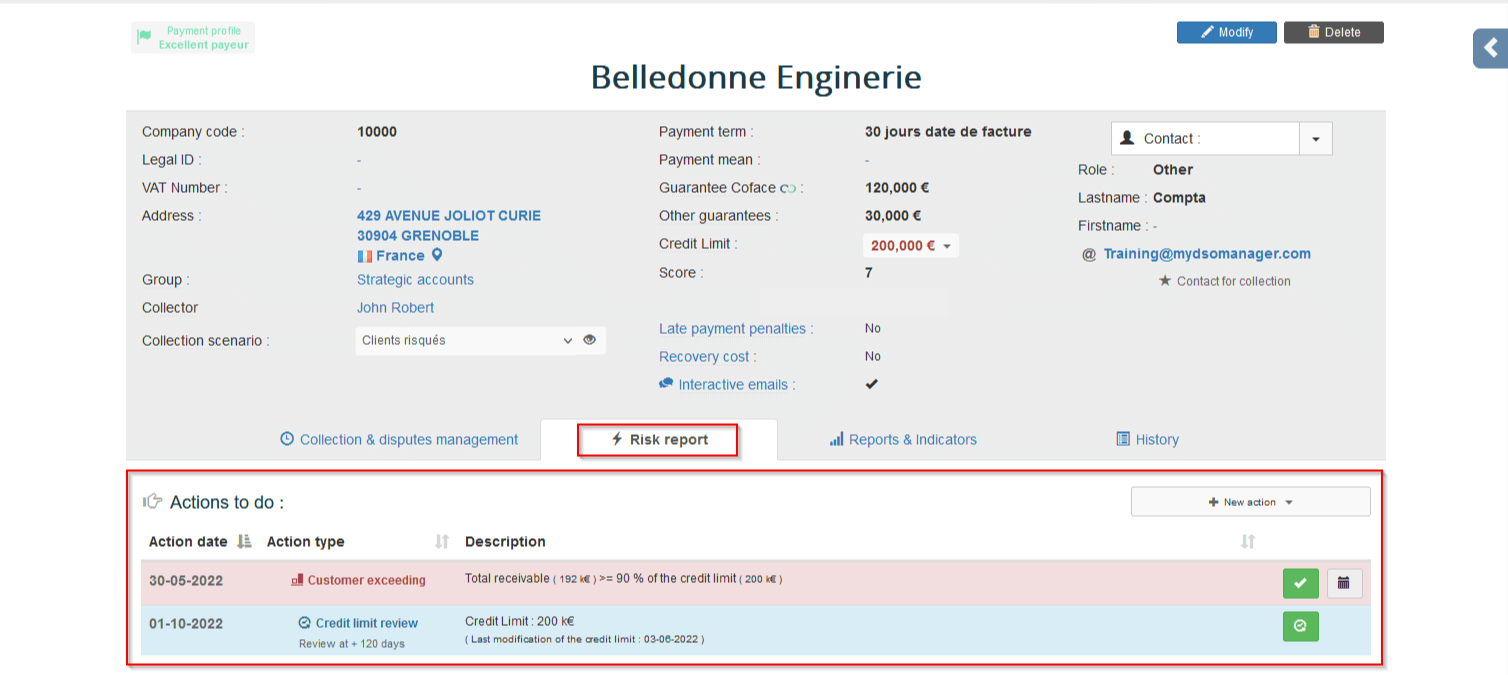Viewport: 1508px width, 675px height.
Task: Click the sort arrows next to Action type
Action: pos(442,542)
